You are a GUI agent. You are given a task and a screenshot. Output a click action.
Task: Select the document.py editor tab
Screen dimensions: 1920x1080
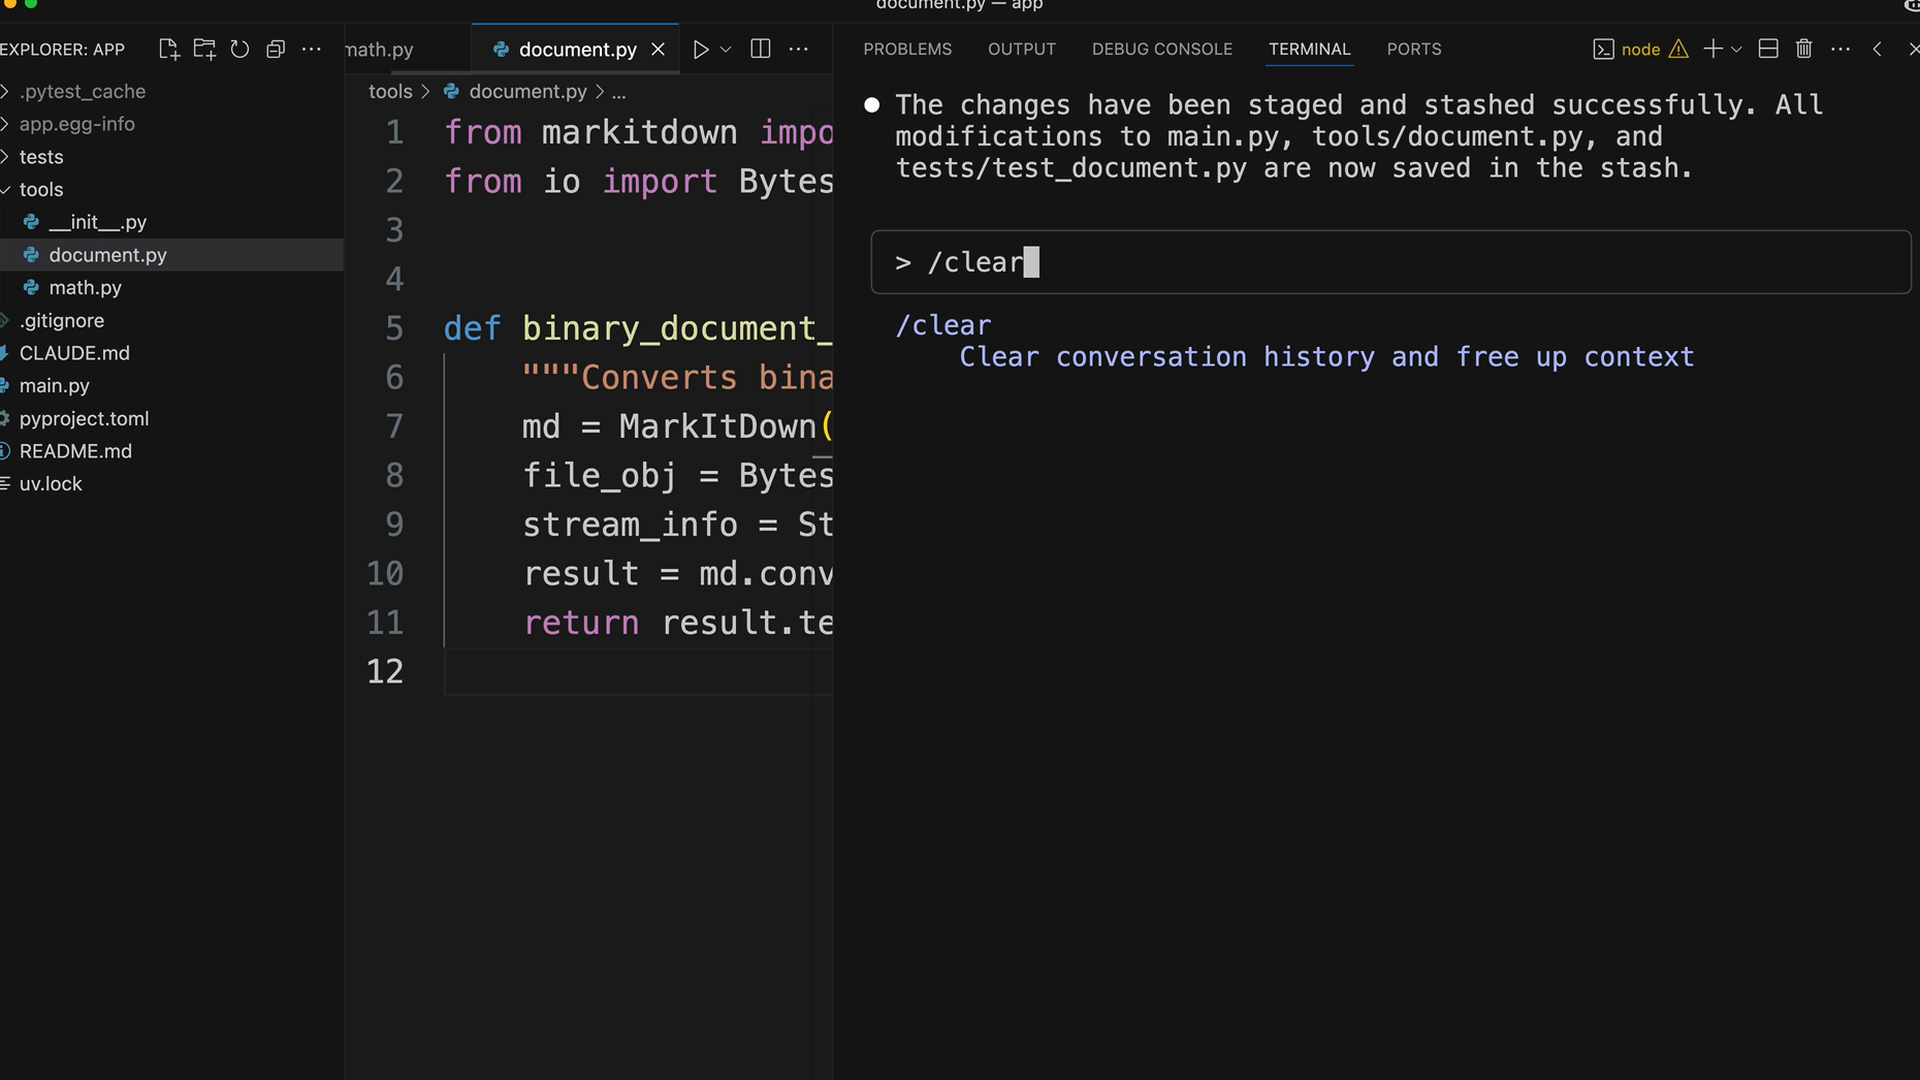[576, 49]
